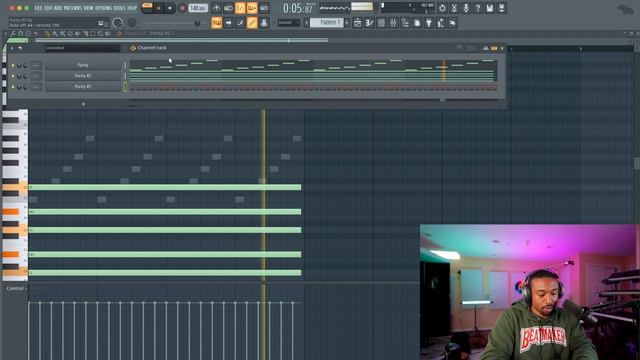Screen dimensions: 640x360
Task: Toggle wait for input before recording
Action: [x=228, y=8]
